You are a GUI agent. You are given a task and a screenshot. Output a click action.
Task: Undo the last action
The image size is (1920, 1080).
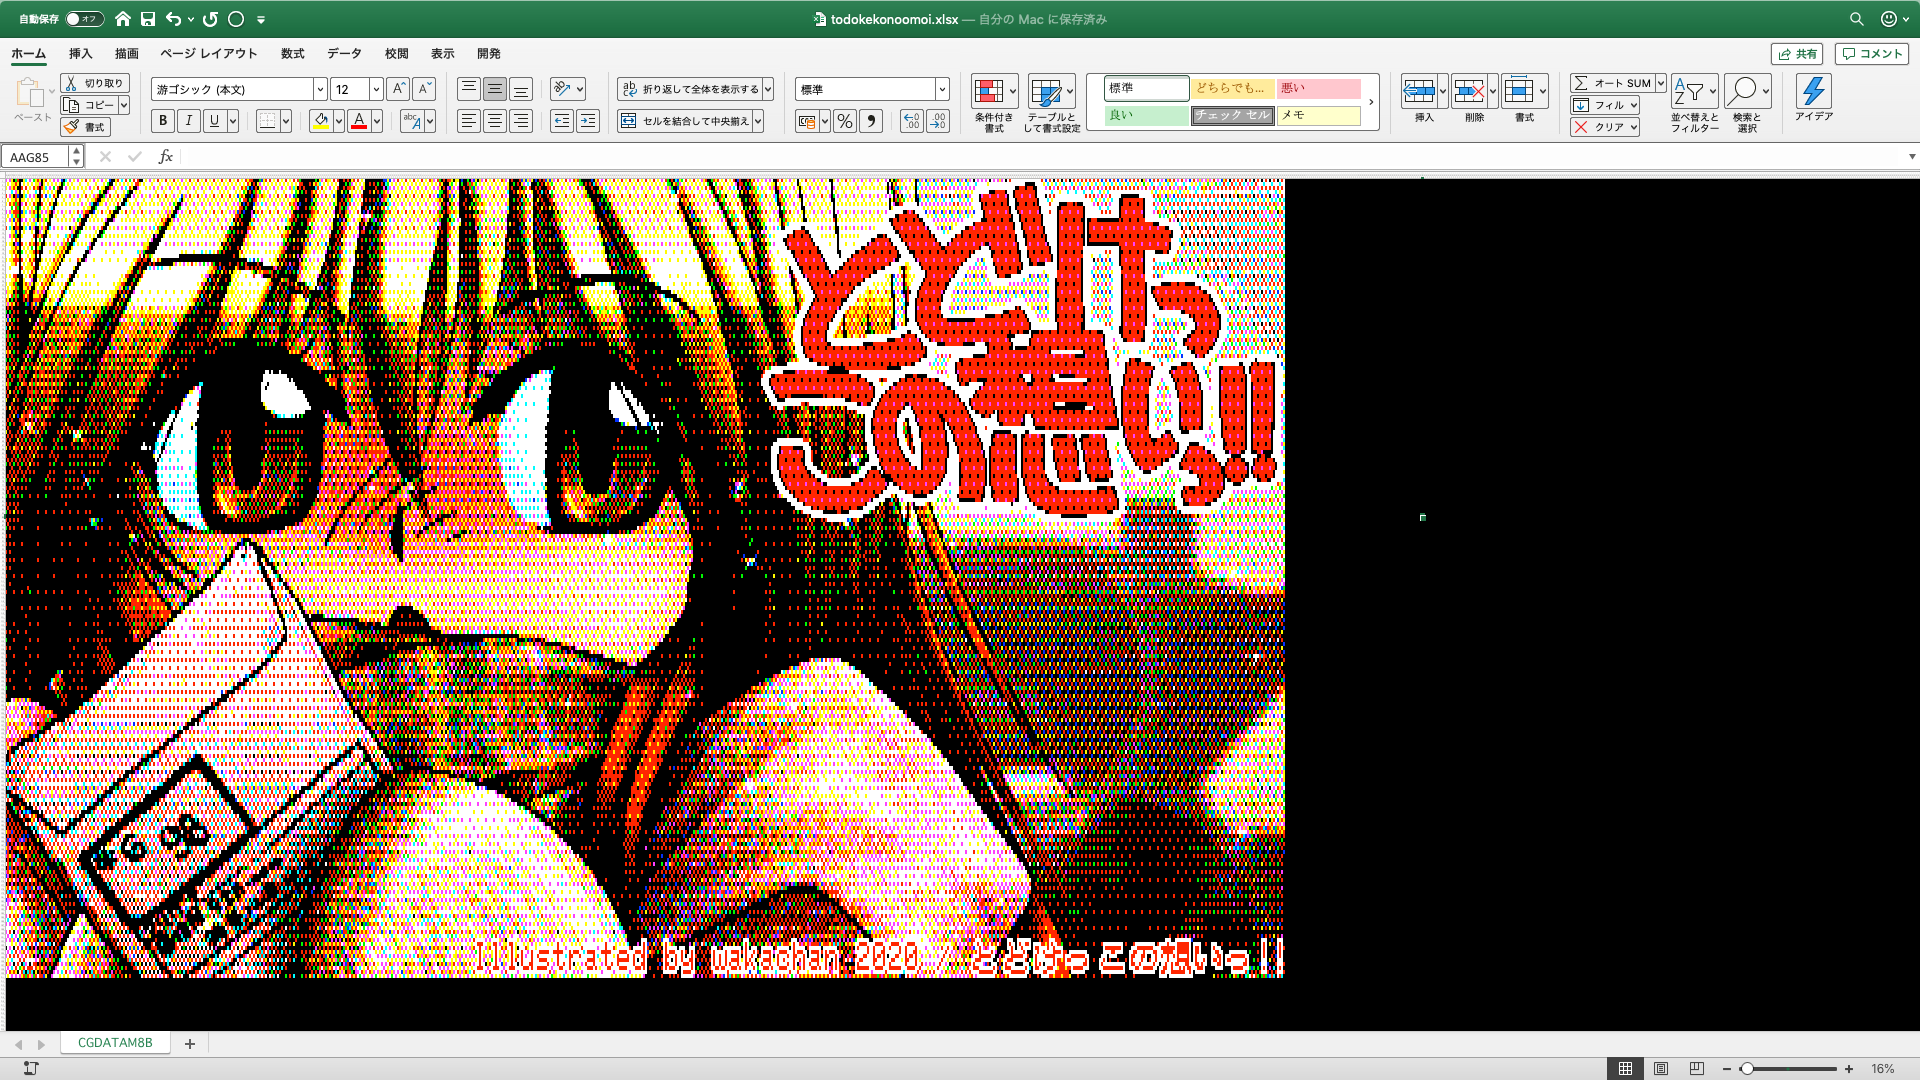pos(174,19)
